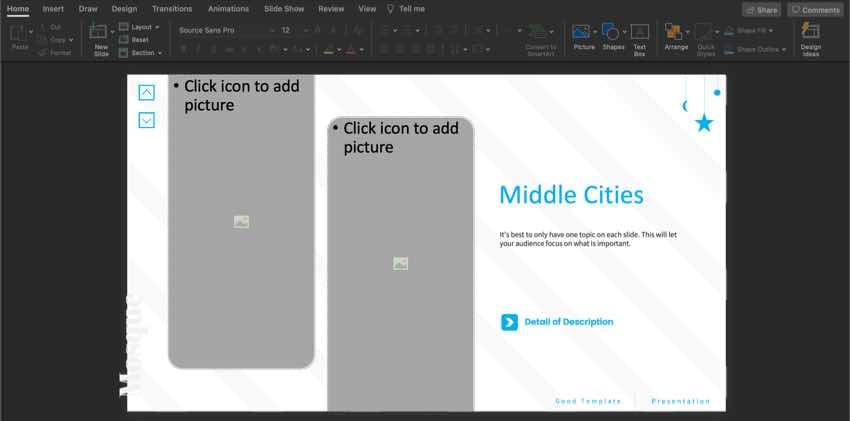Click the Share button
Screen dimensions: 850x421
tap(761, 10)
